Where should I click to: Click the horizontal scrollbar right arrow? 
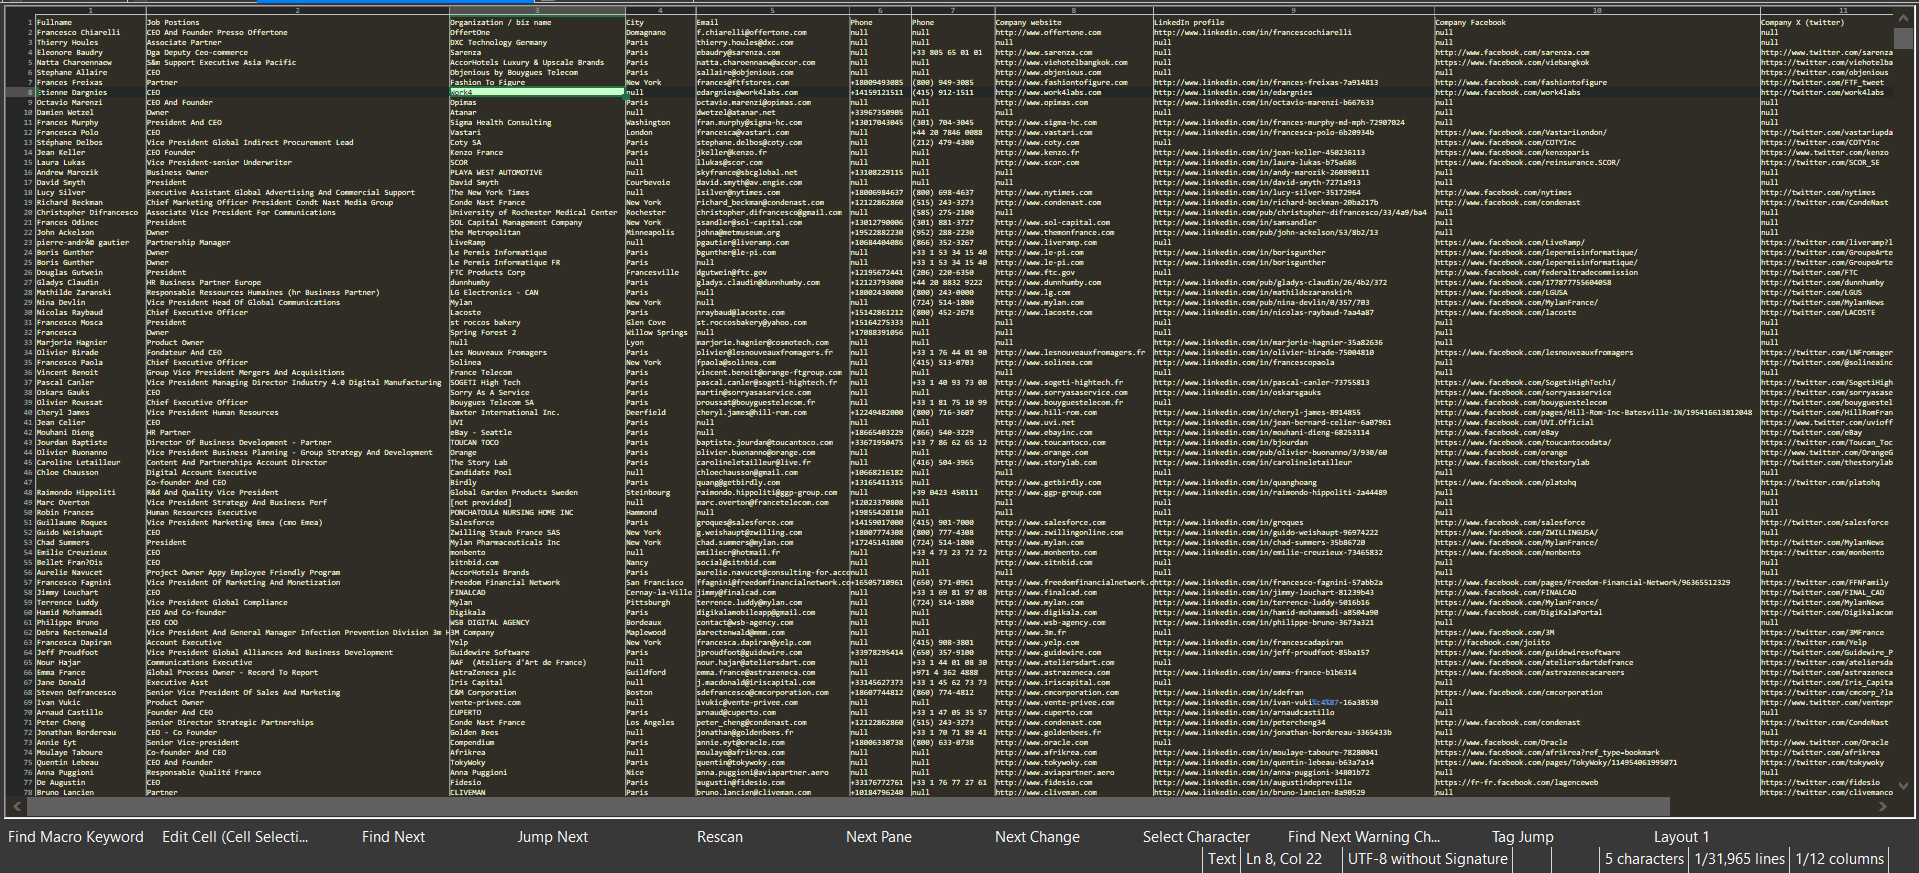pyautogui.click(x=1883, y=806)
